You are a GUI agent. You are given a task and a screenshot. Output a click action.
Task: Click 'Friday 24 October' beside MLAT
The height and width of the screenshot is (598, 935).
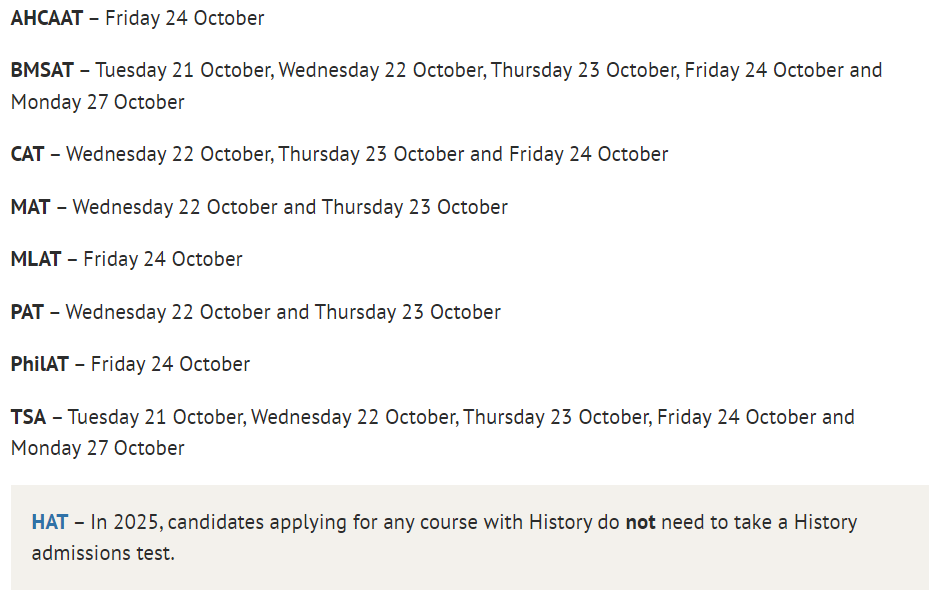tap(163, 259)
